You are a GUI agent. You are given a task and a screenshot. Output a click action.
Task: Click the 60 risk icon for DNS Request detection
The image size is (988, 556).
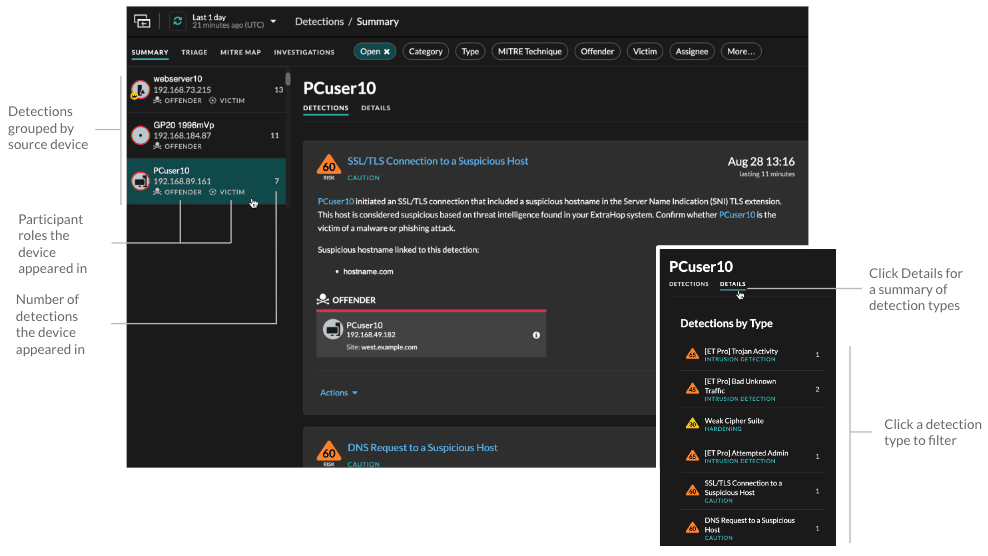point(328,451)
